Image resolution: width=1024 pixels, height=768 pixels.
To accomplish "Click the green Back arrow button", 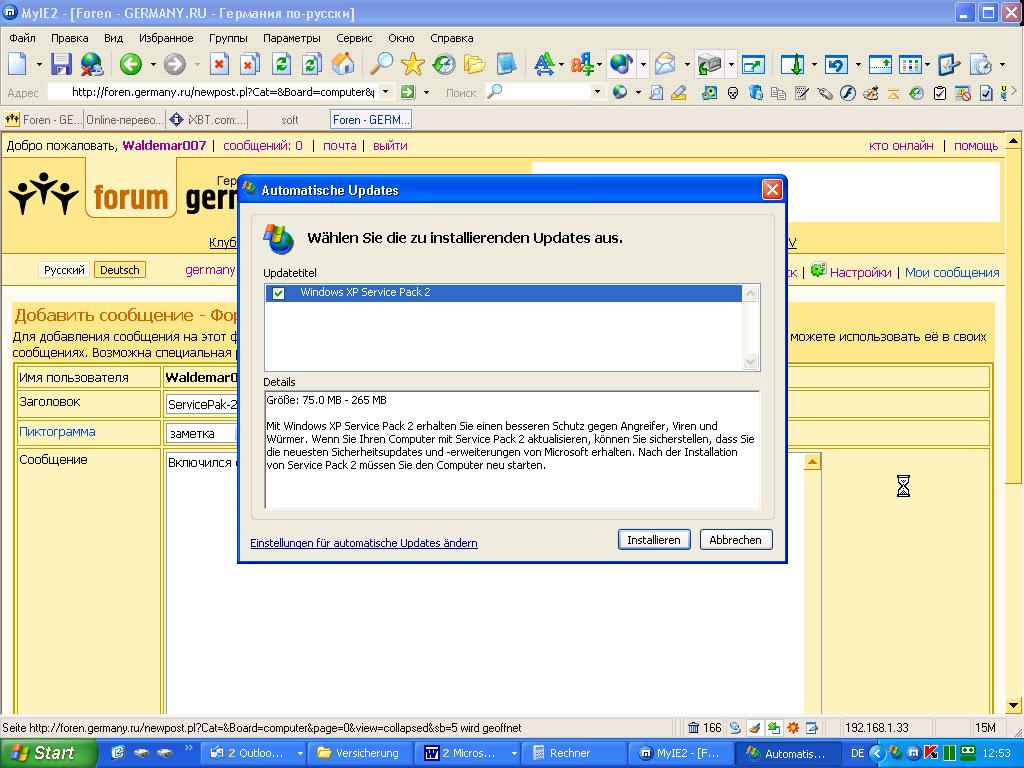I will click(131, 64).
